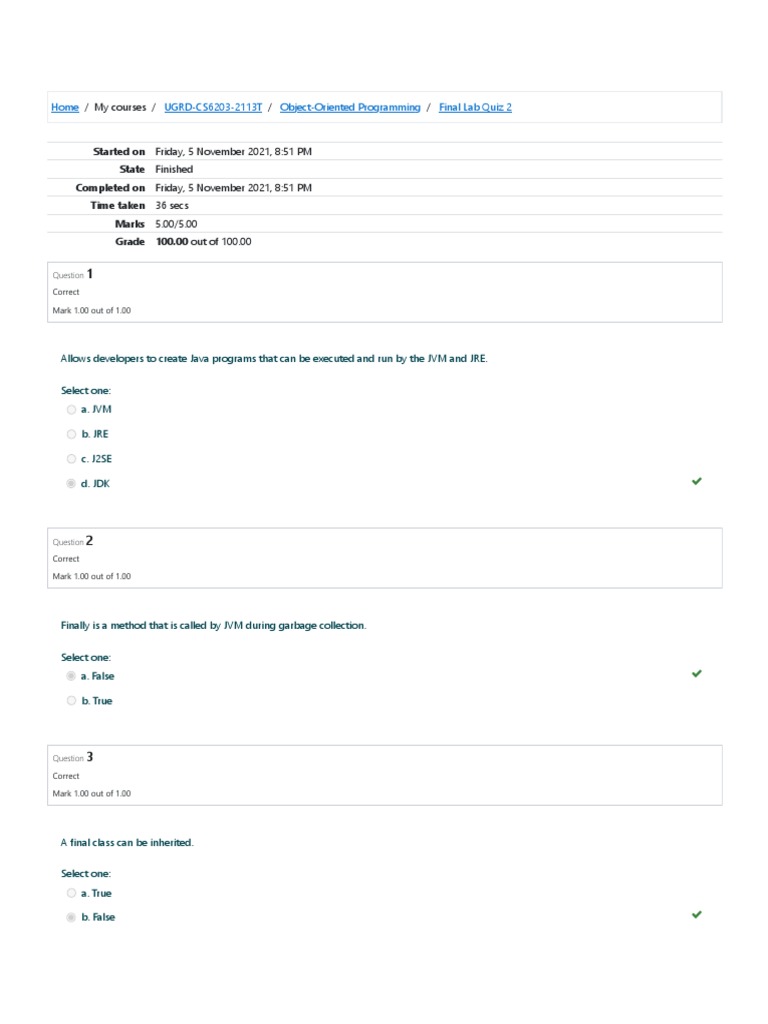Open the UGRD-CS6203-2113T course link
This screenshot has width=768, height=1024.
click(x=213, y=107)
